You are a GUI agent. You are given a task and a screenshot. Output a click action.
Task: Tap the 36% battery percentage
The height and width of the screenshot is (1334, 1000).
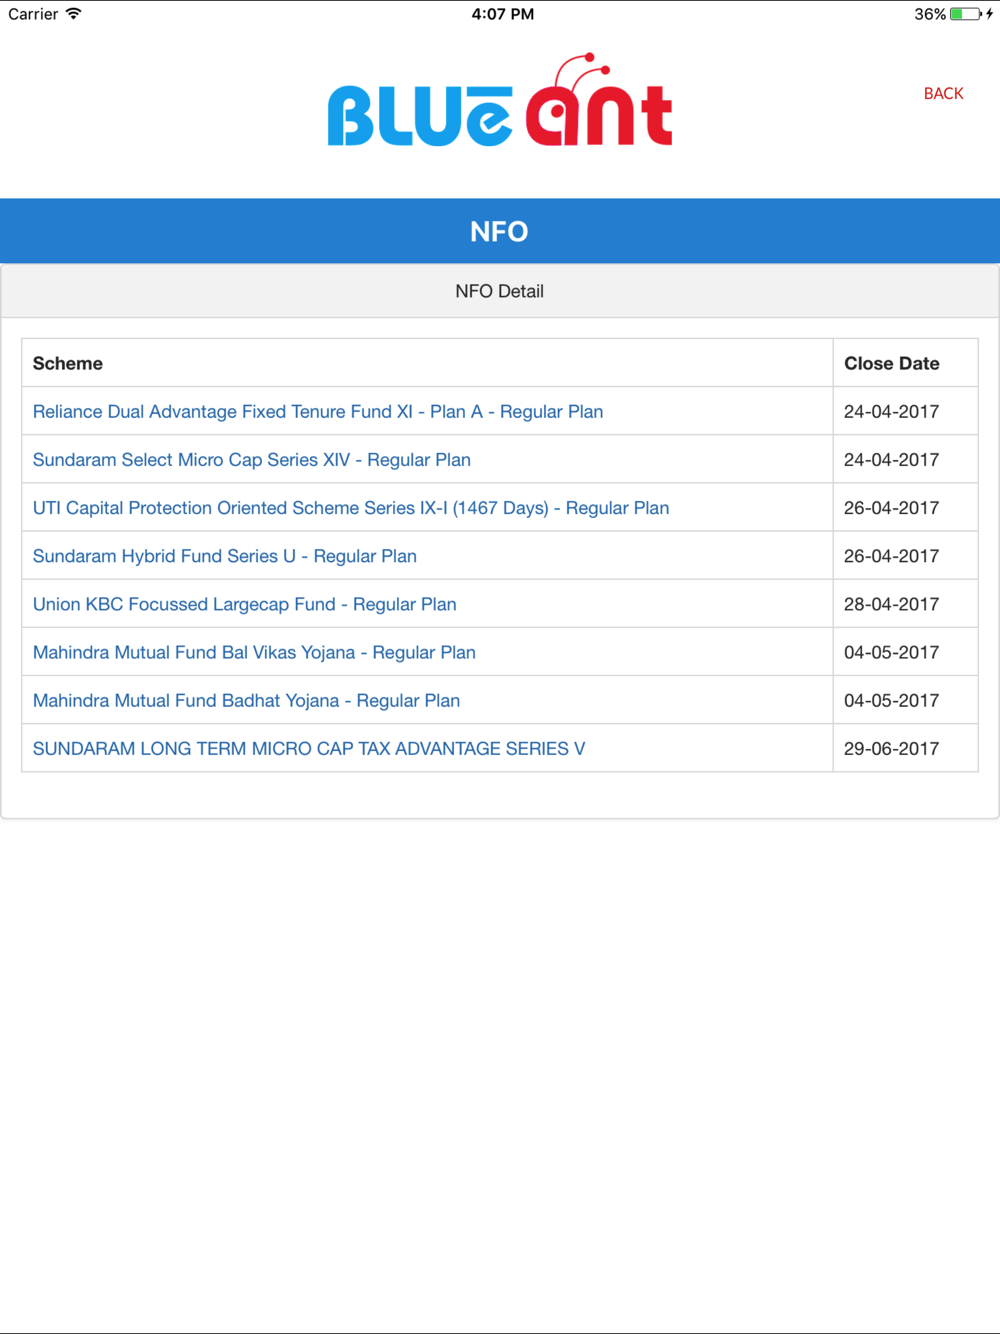(930, 14)
